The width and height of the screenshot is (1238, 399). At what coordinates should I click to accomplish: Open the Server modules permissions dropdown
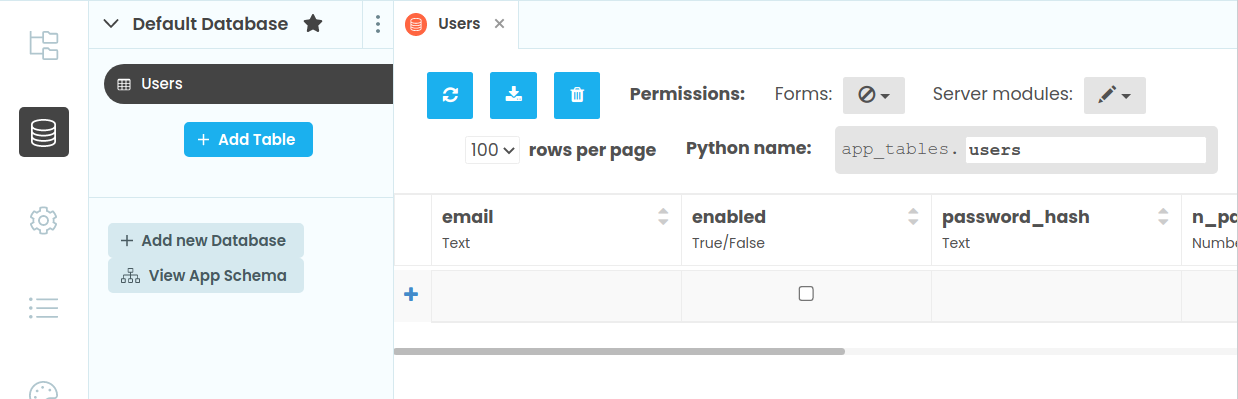coord(1115,95)
